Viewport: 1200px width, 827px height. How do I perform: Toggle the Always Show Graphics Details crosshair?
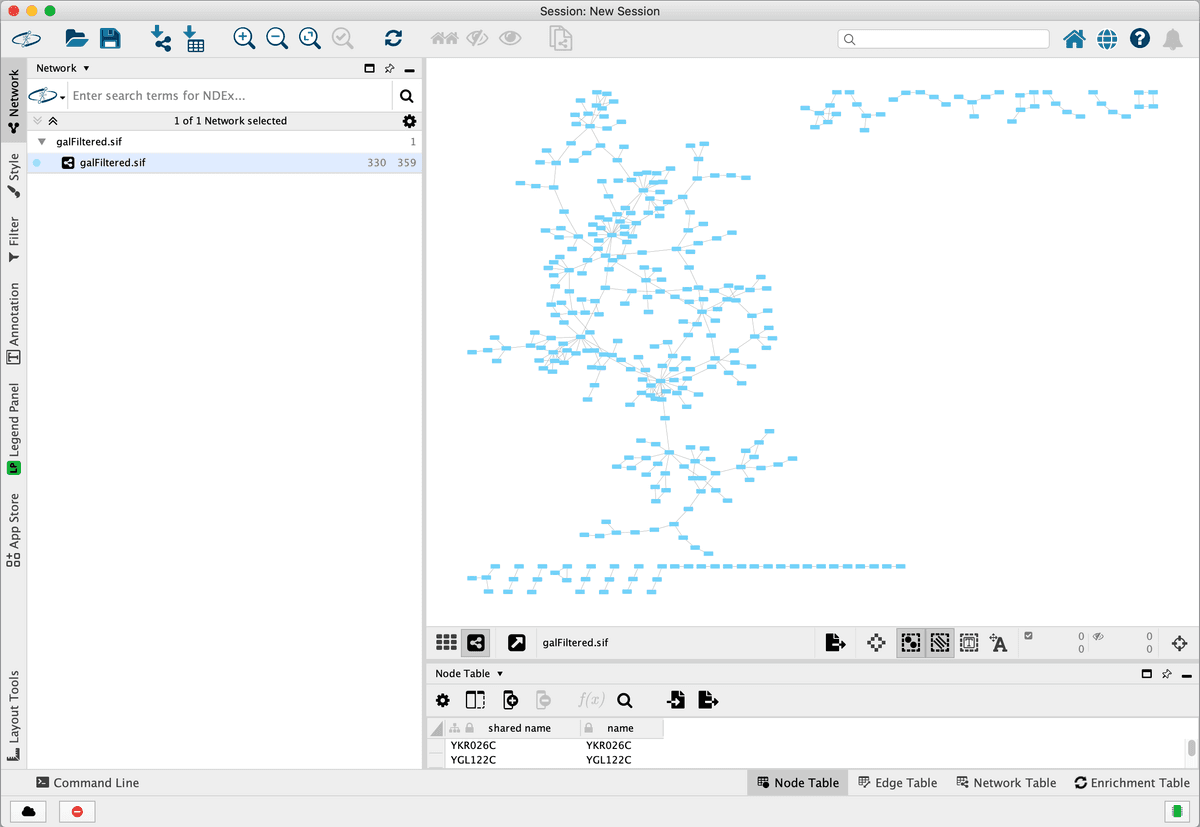click(876, 643)
